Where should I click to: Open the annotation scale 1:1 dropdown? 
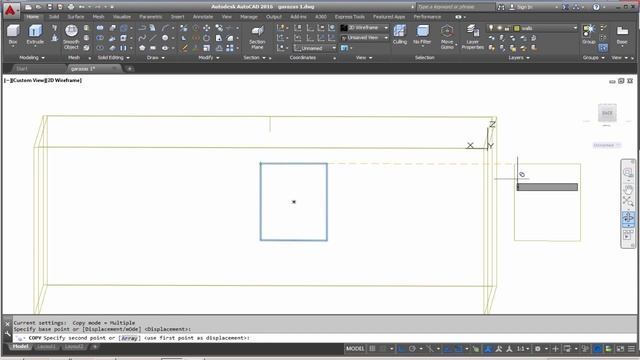[x=524, y=349]
